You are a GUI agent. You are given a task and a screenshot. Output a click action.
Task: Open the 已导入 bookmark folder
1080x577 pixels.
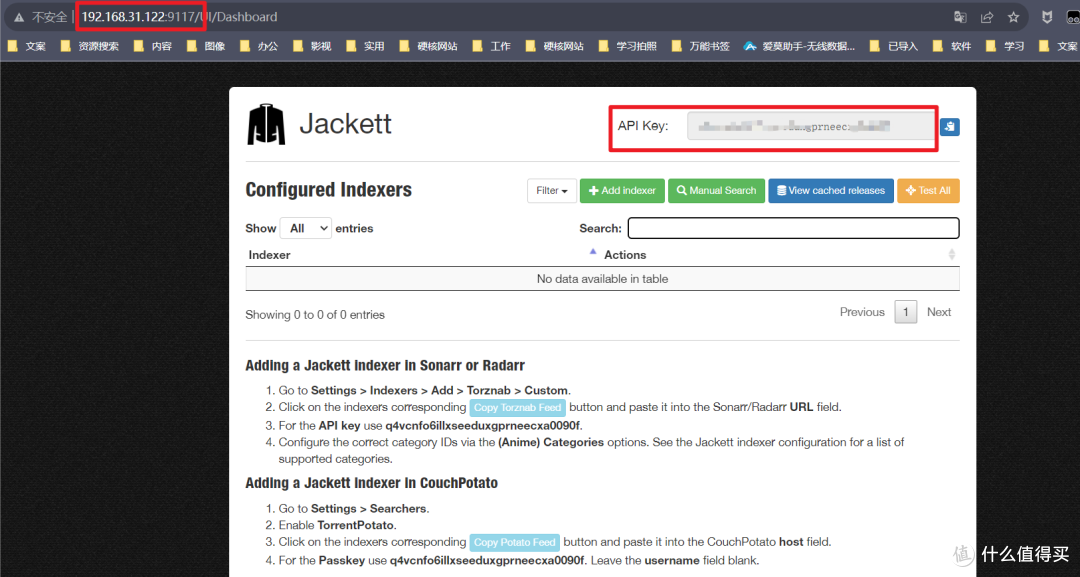(894, 46)
